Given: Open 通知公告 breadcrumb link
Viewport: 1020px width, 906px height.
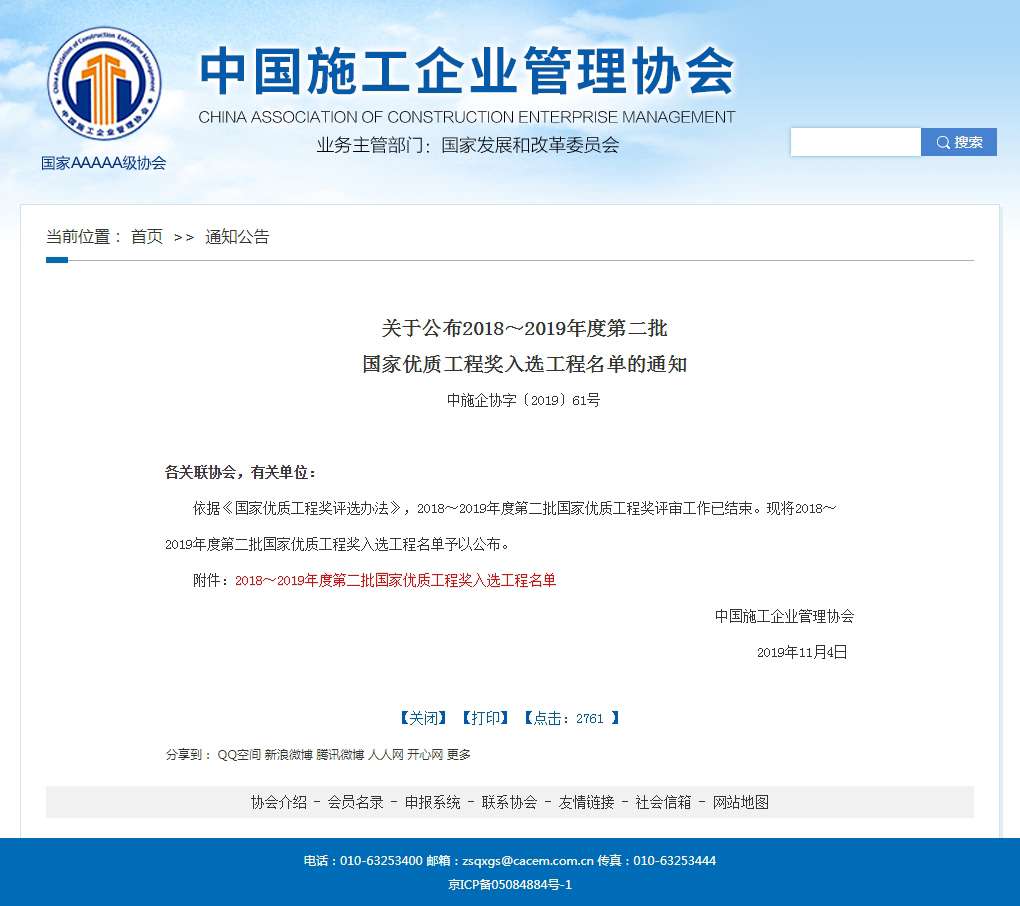Looking at the screenshot, I should [237, 237].
